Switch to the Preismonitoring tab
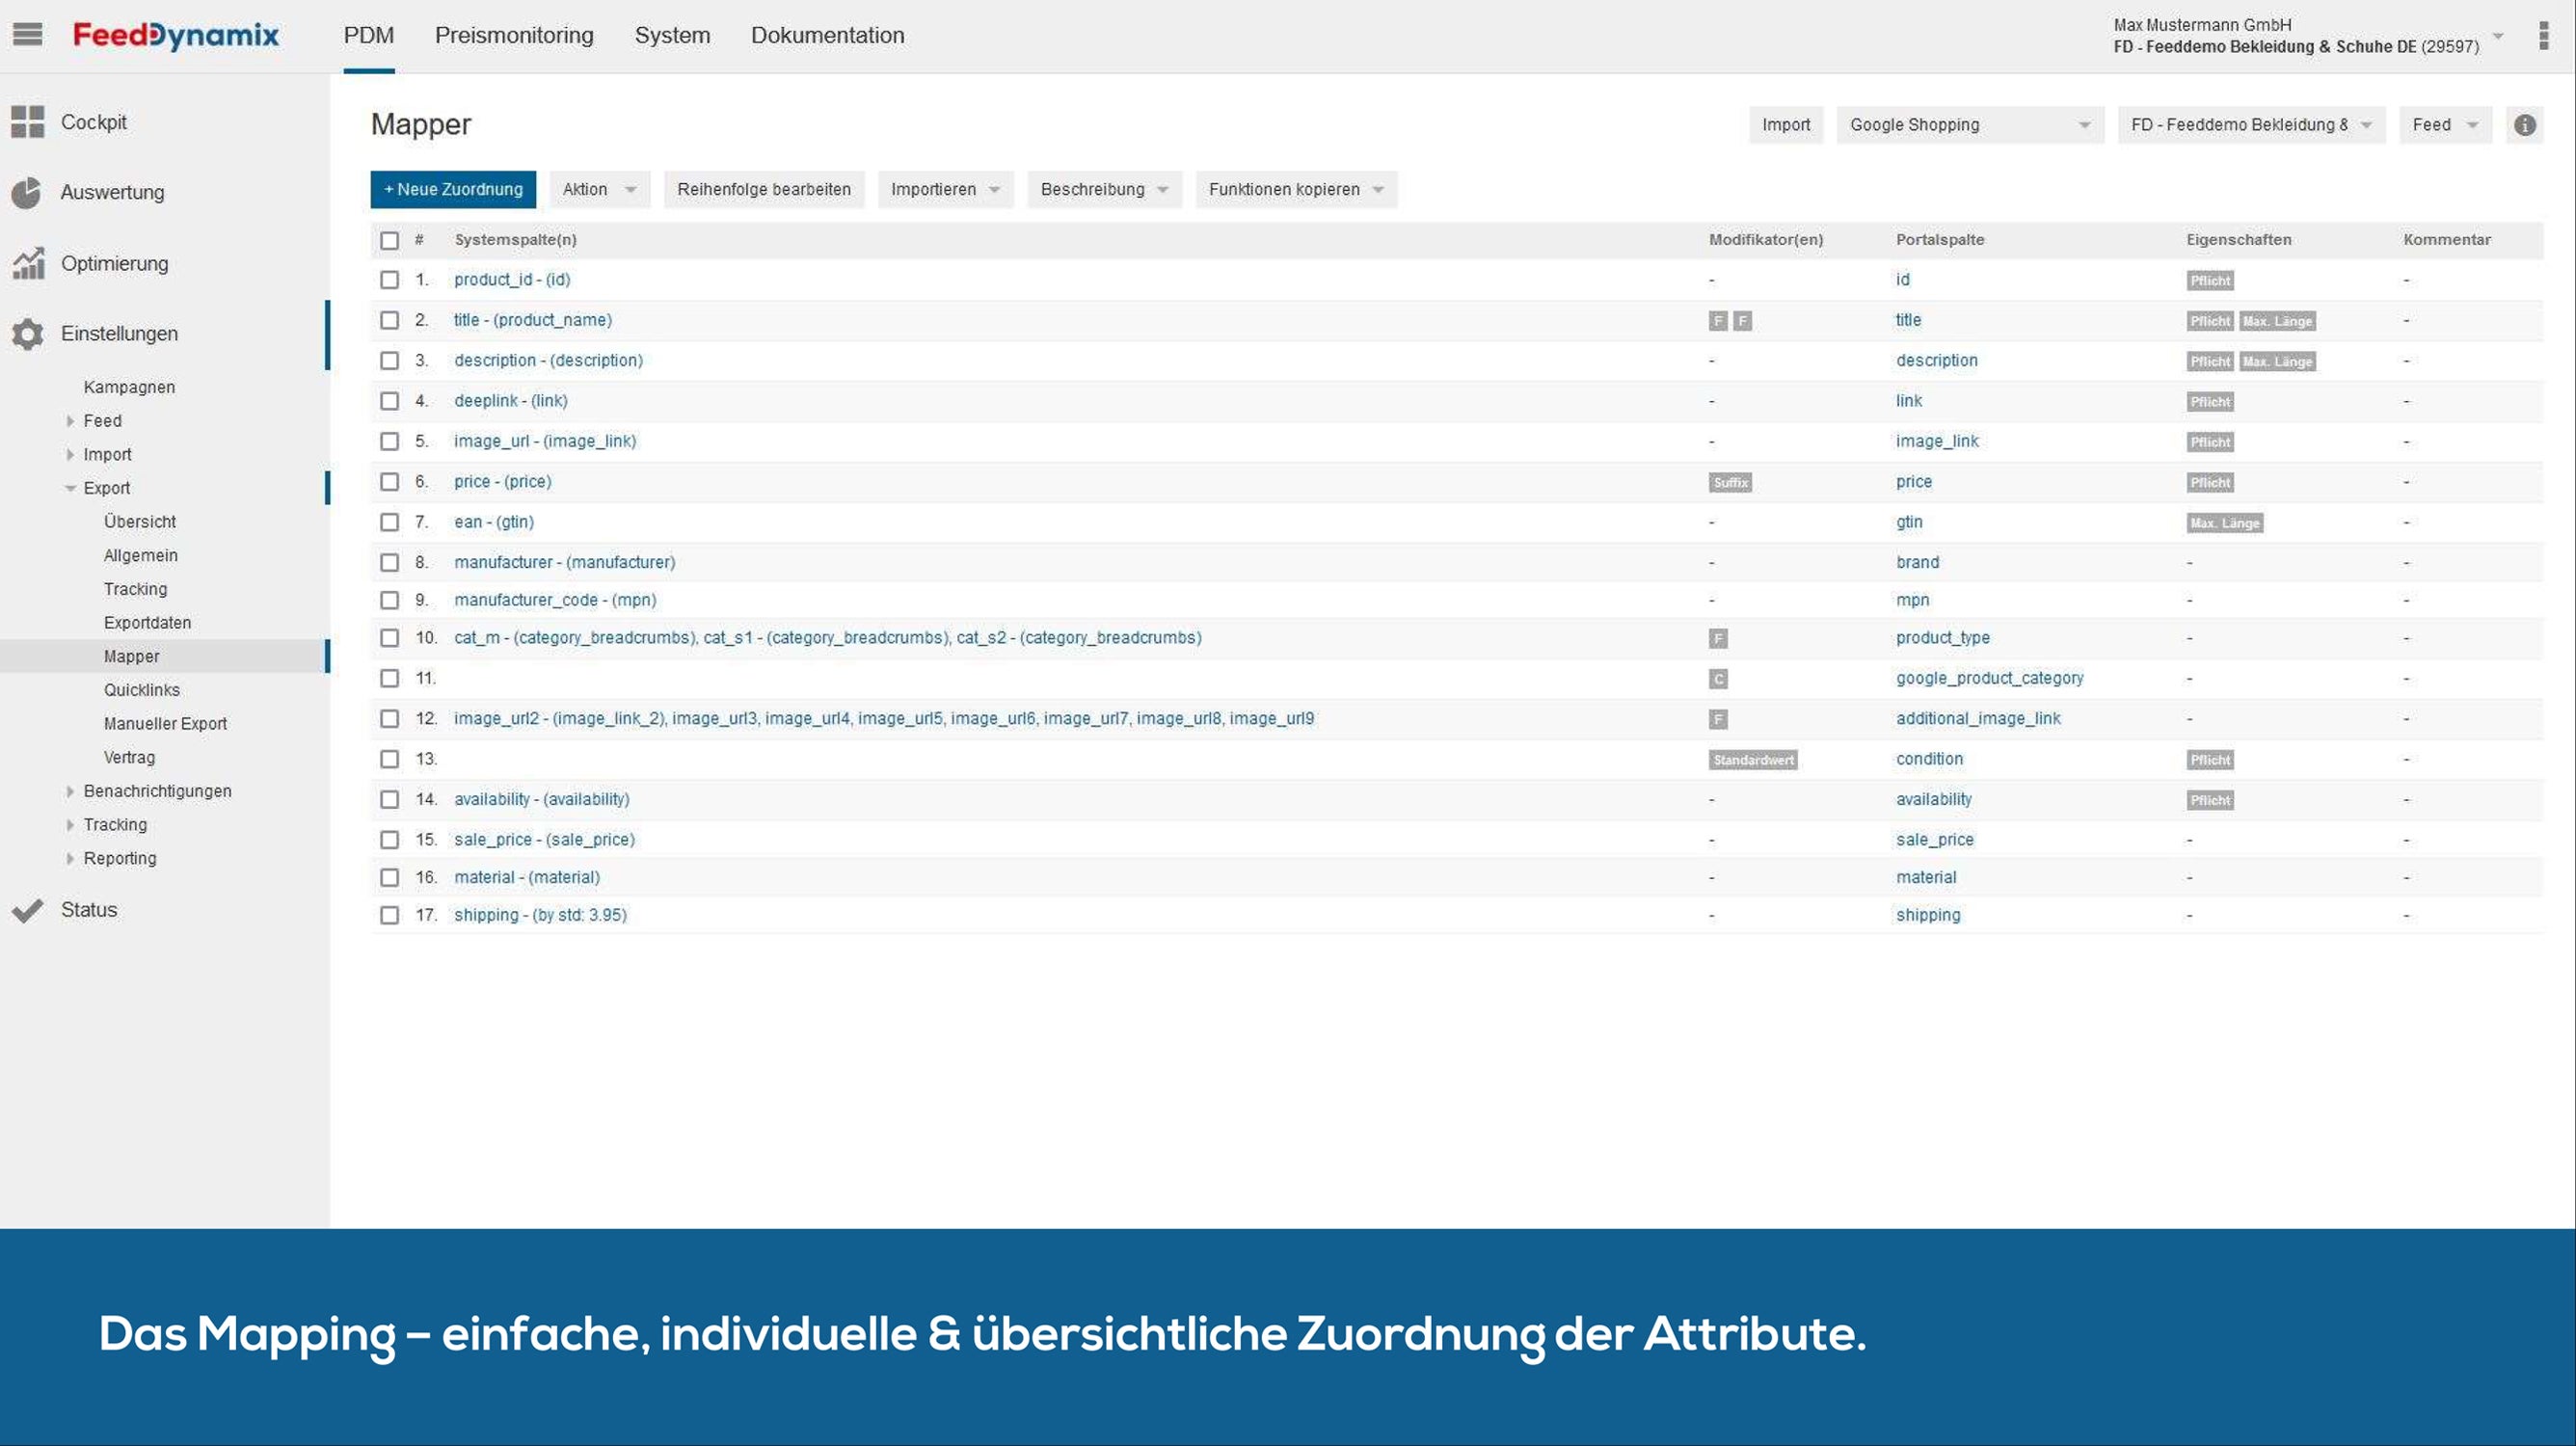The image size is (2576, 1446). pyautogui.click(x=514, y=36)
